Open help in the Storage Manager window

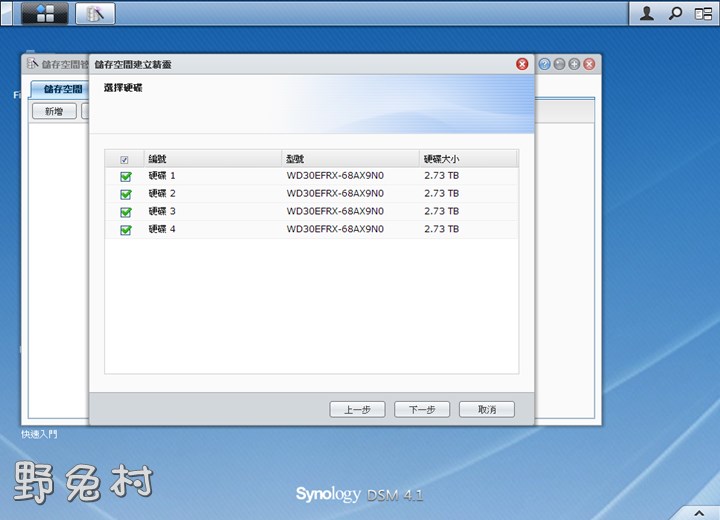tap(545, 64)
